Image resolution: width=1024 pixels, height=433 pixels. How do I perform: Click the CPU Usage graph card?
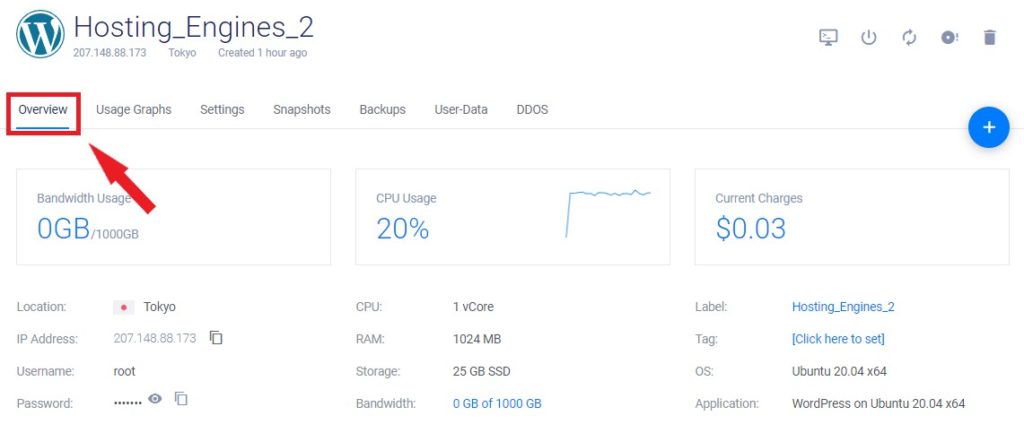513,217
